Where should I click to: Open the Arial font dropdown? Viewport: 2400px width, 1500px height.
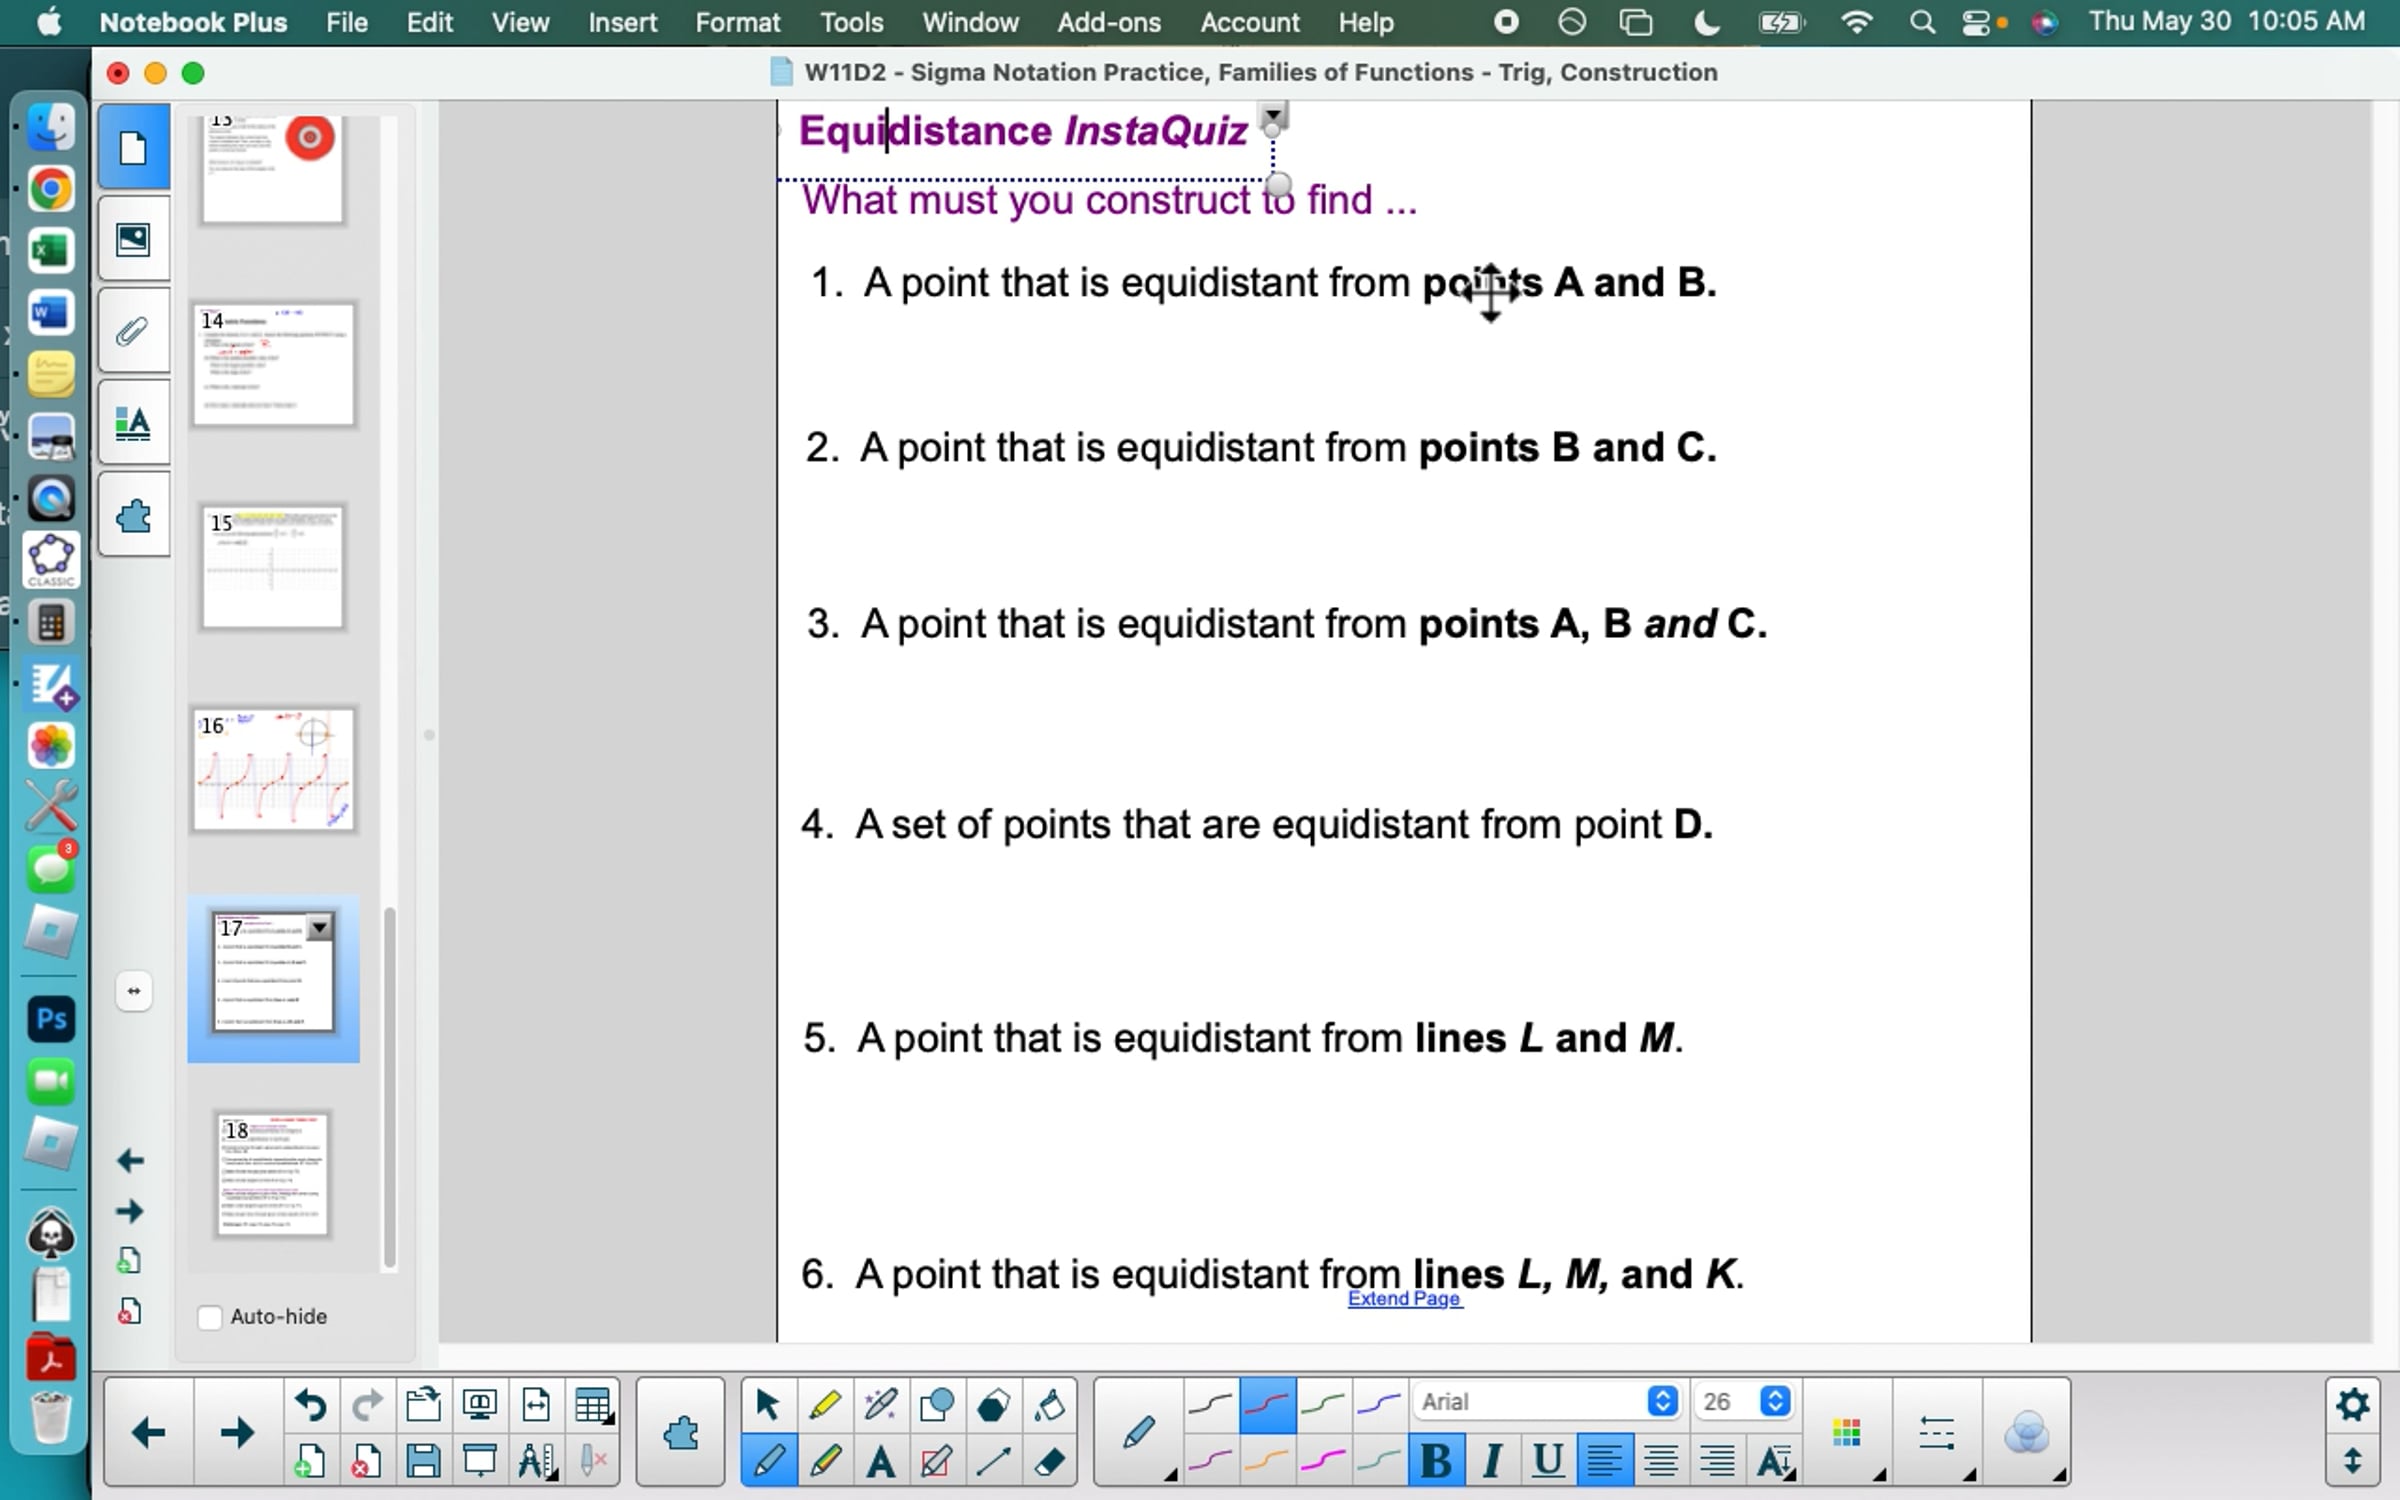click(x=1662, y=1402)
